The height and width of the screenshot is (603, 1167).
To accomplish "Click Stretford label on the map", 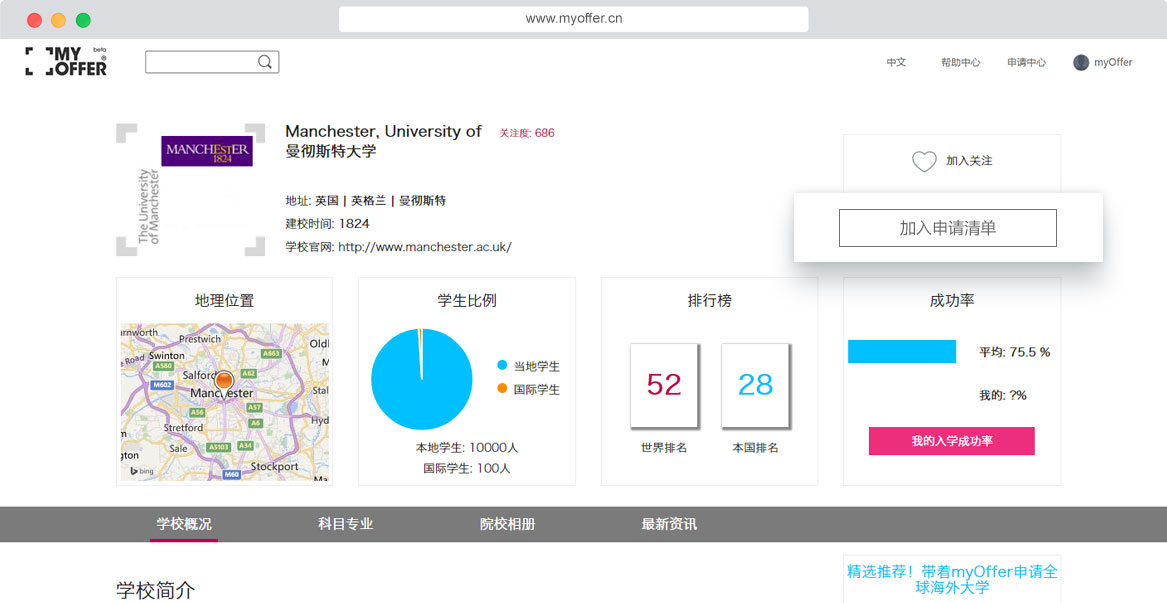I will tap(183, 428).
